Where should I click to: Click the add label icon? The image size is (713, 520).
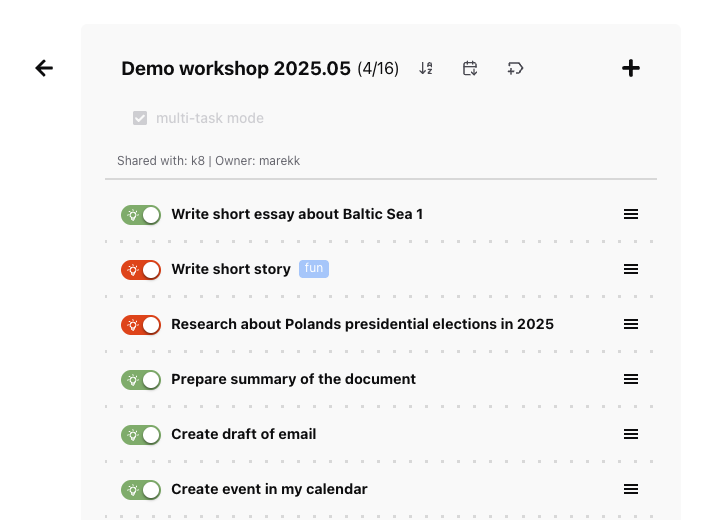515,68
